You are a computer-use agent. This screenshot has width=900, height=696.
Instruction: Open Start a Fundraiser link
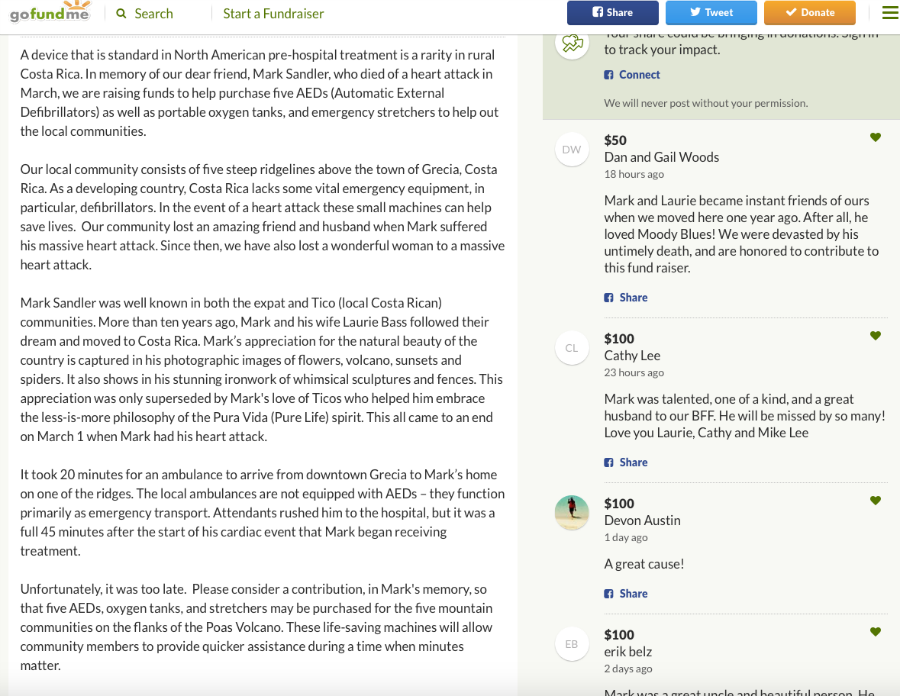tap(273, 13)
